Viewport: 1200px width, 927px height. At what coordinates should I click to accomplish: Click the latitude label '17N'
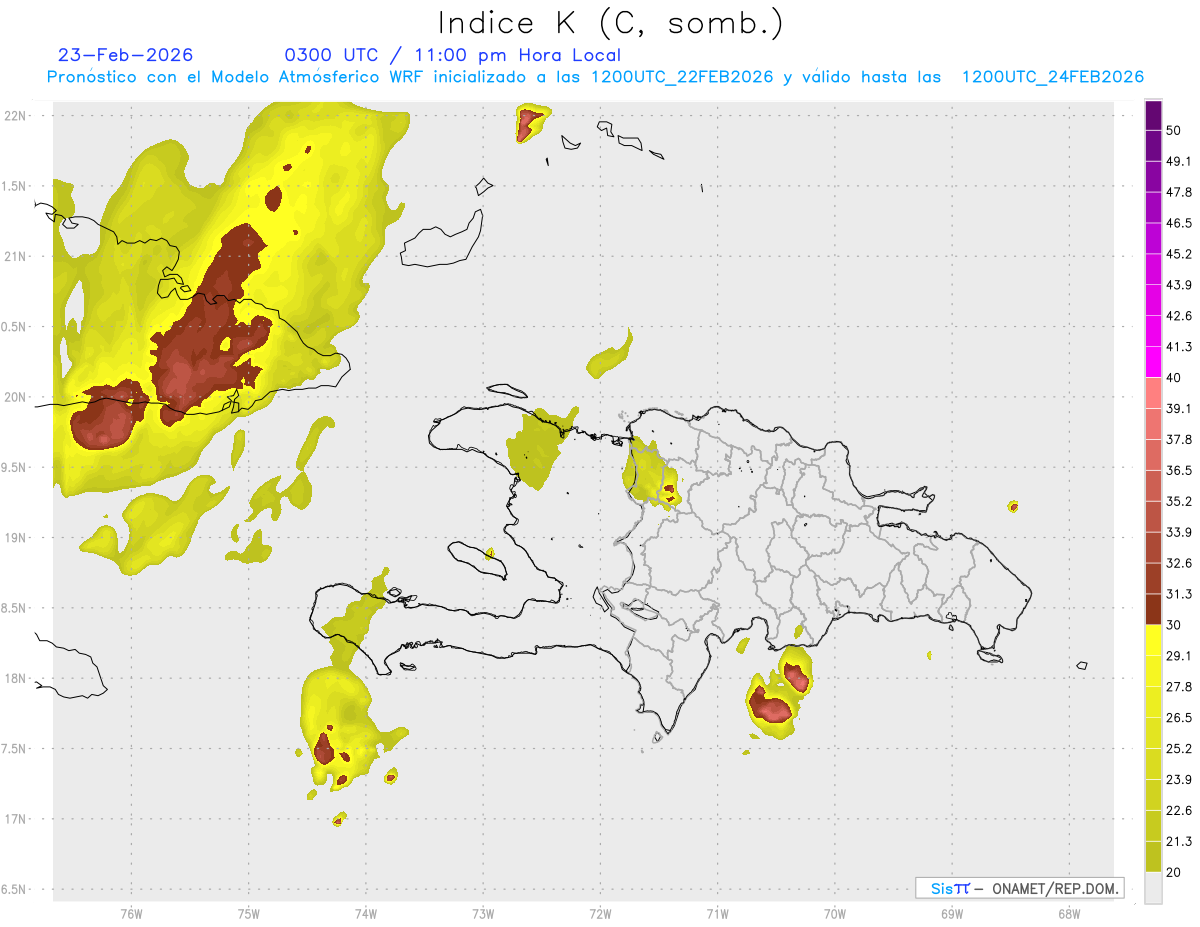[x=16, y=819]
